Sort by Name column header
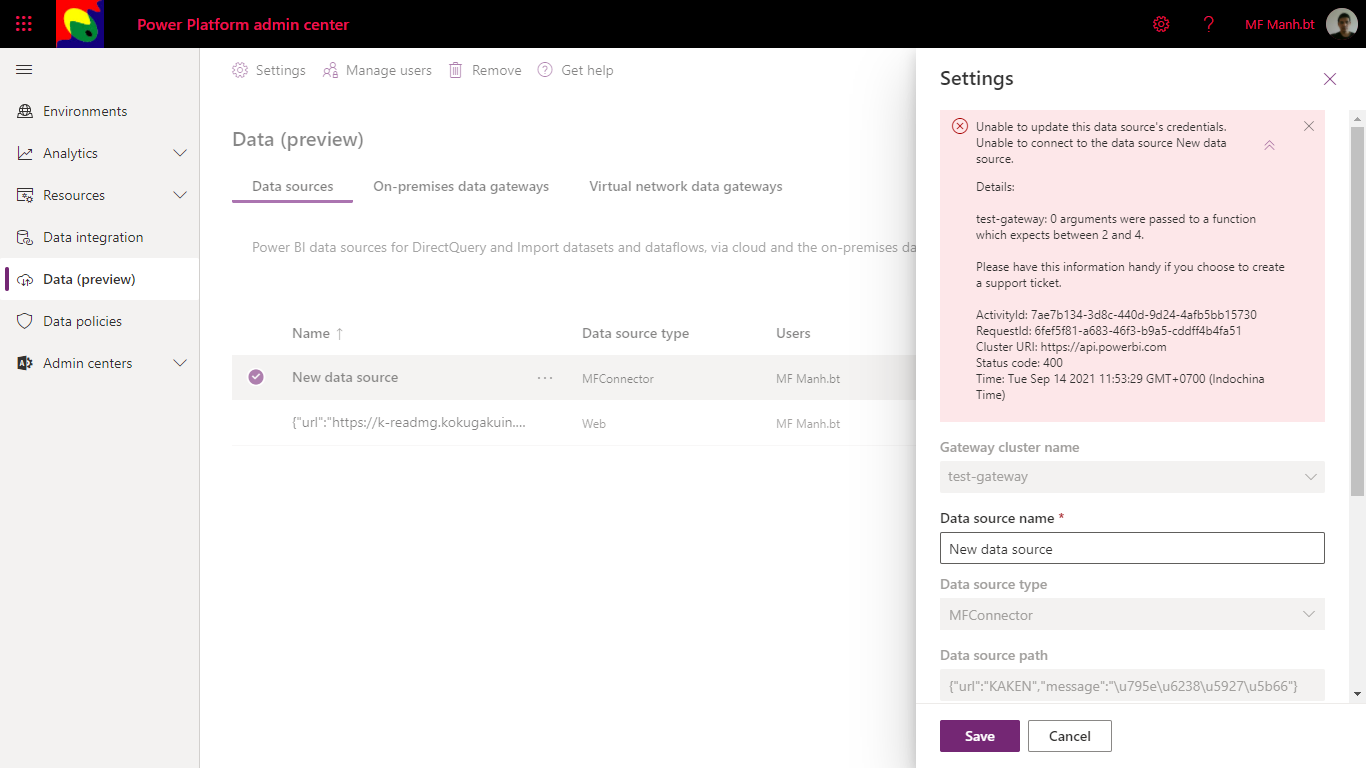Image resolution: width=1366 pixels, height=768 pixels. [x=317, y=333]
